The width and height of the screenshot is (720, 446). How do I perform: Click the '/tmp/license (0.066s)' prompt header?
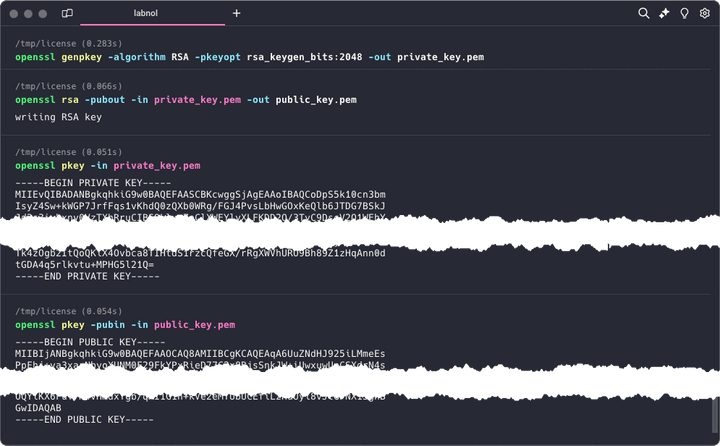68,86
